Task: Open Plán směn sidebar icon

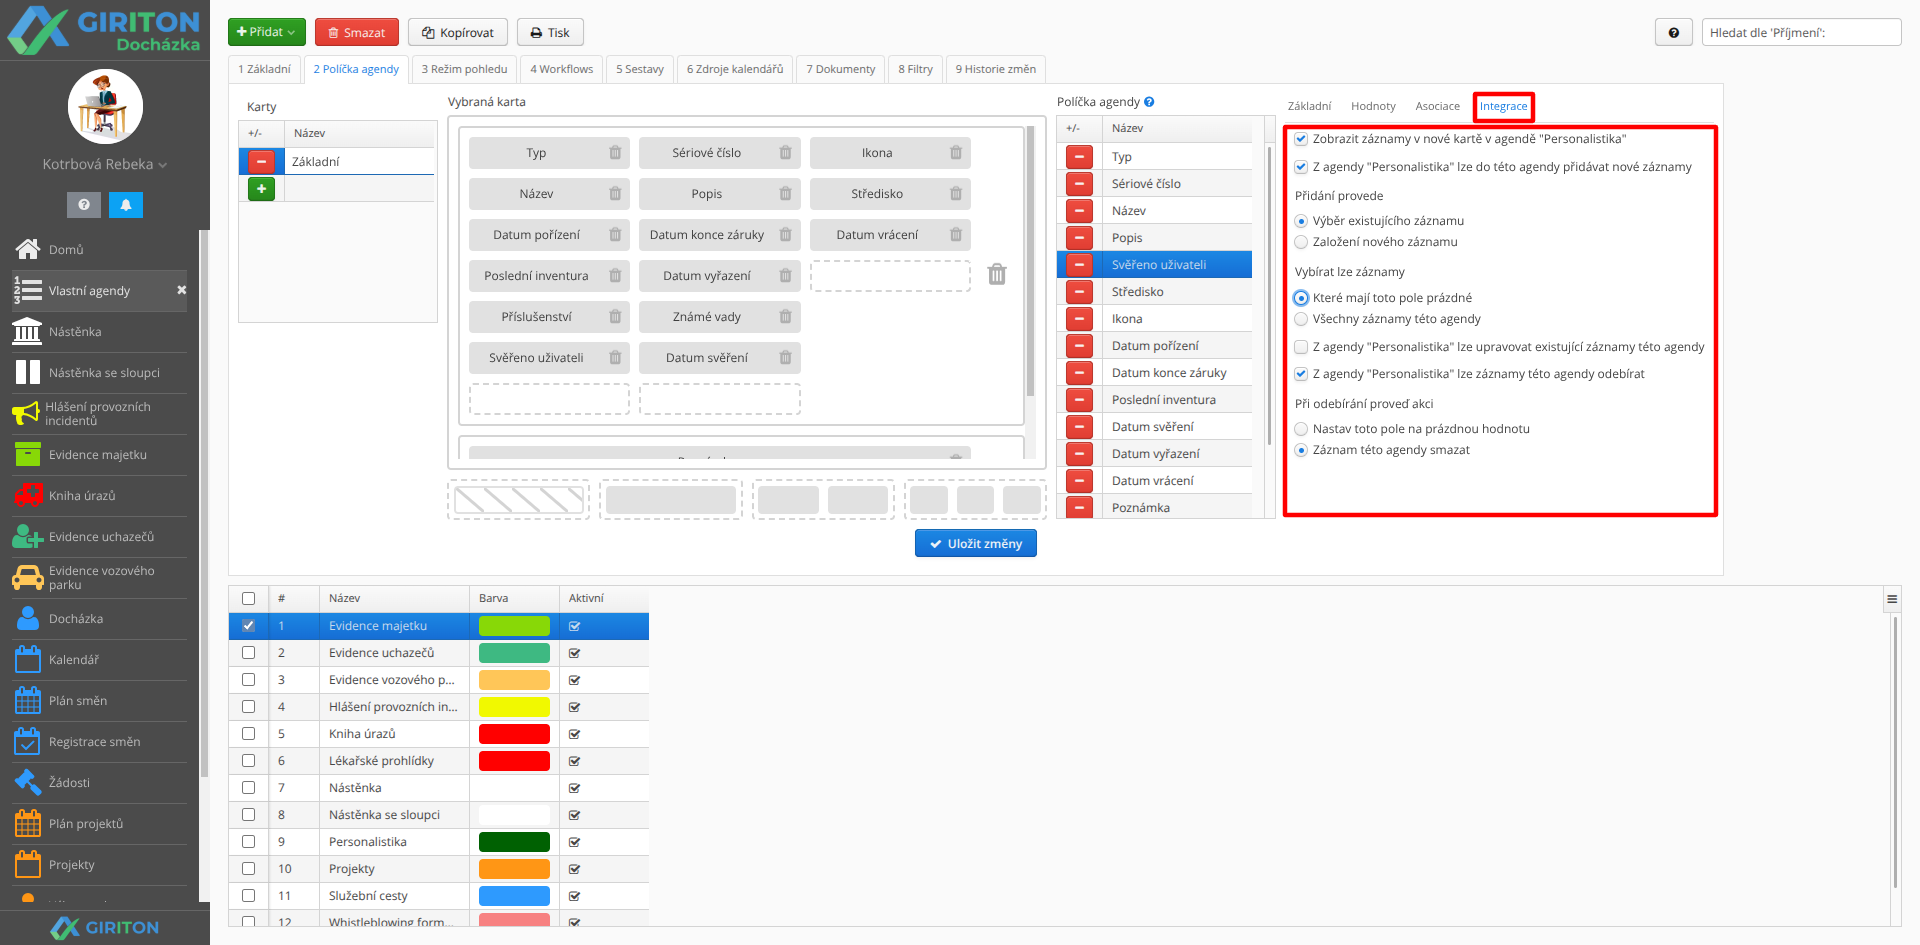Action: pos(27,700)
